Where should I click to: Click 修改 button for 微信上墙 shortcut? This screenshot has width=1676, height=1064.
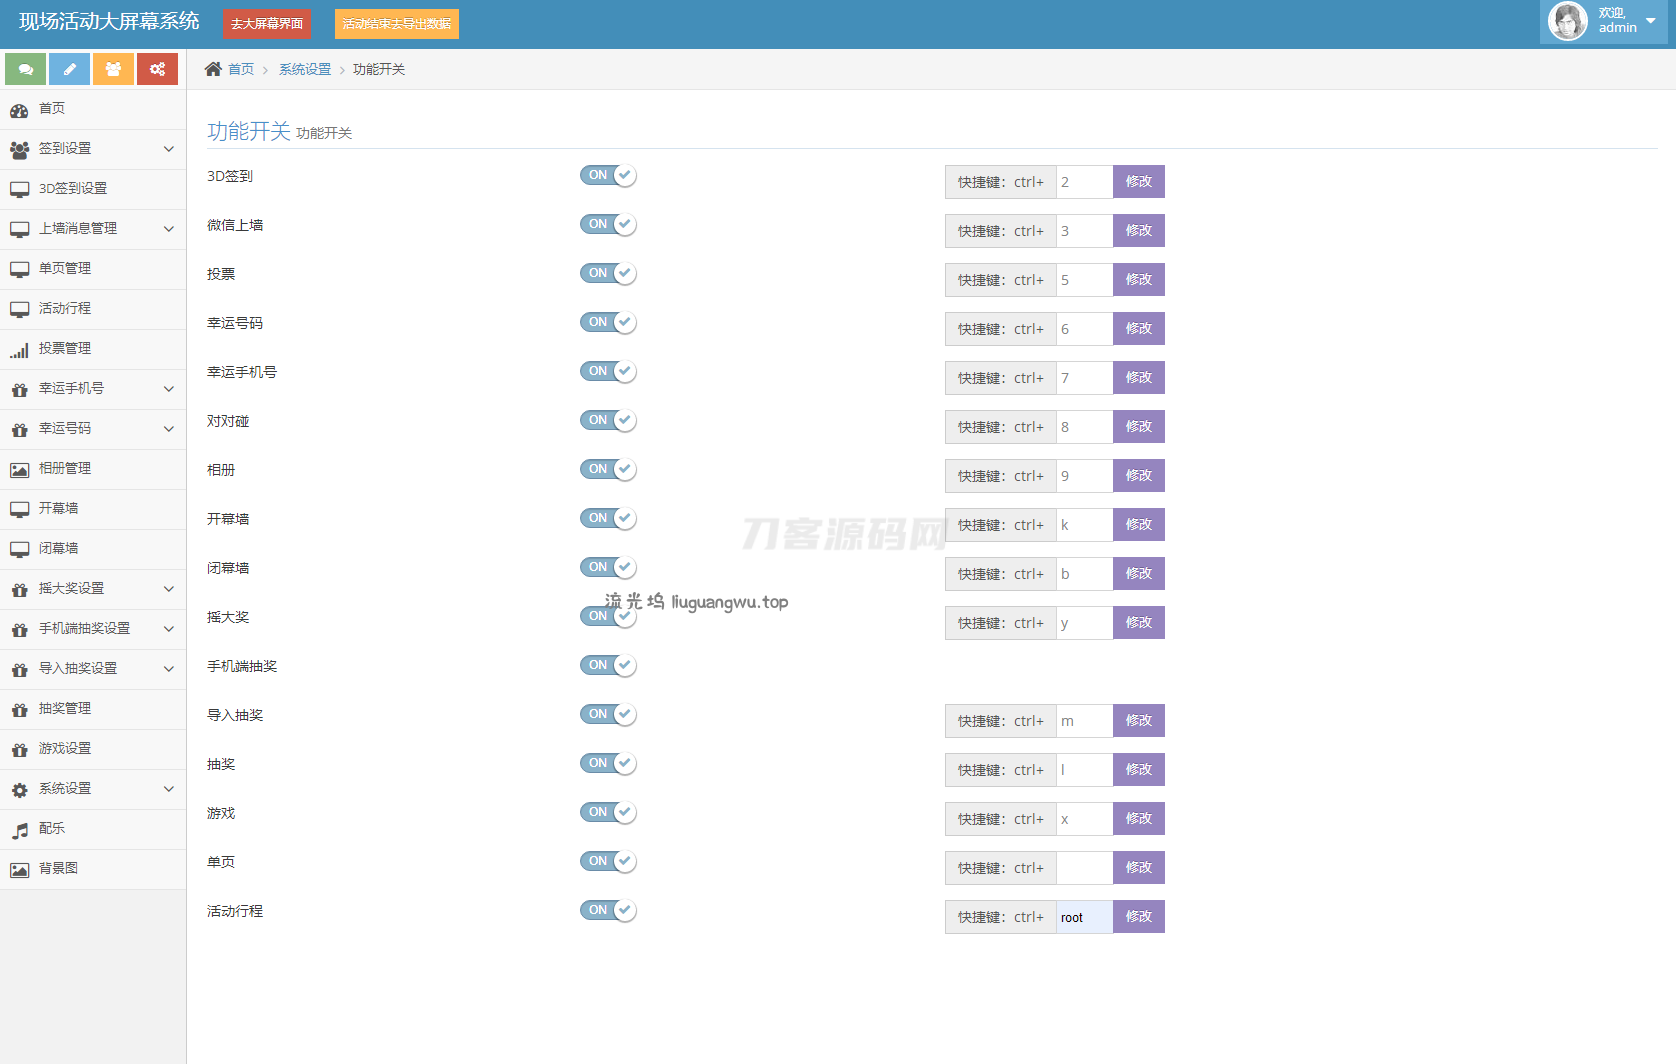pyautogui.click(x=1138, y=231)
